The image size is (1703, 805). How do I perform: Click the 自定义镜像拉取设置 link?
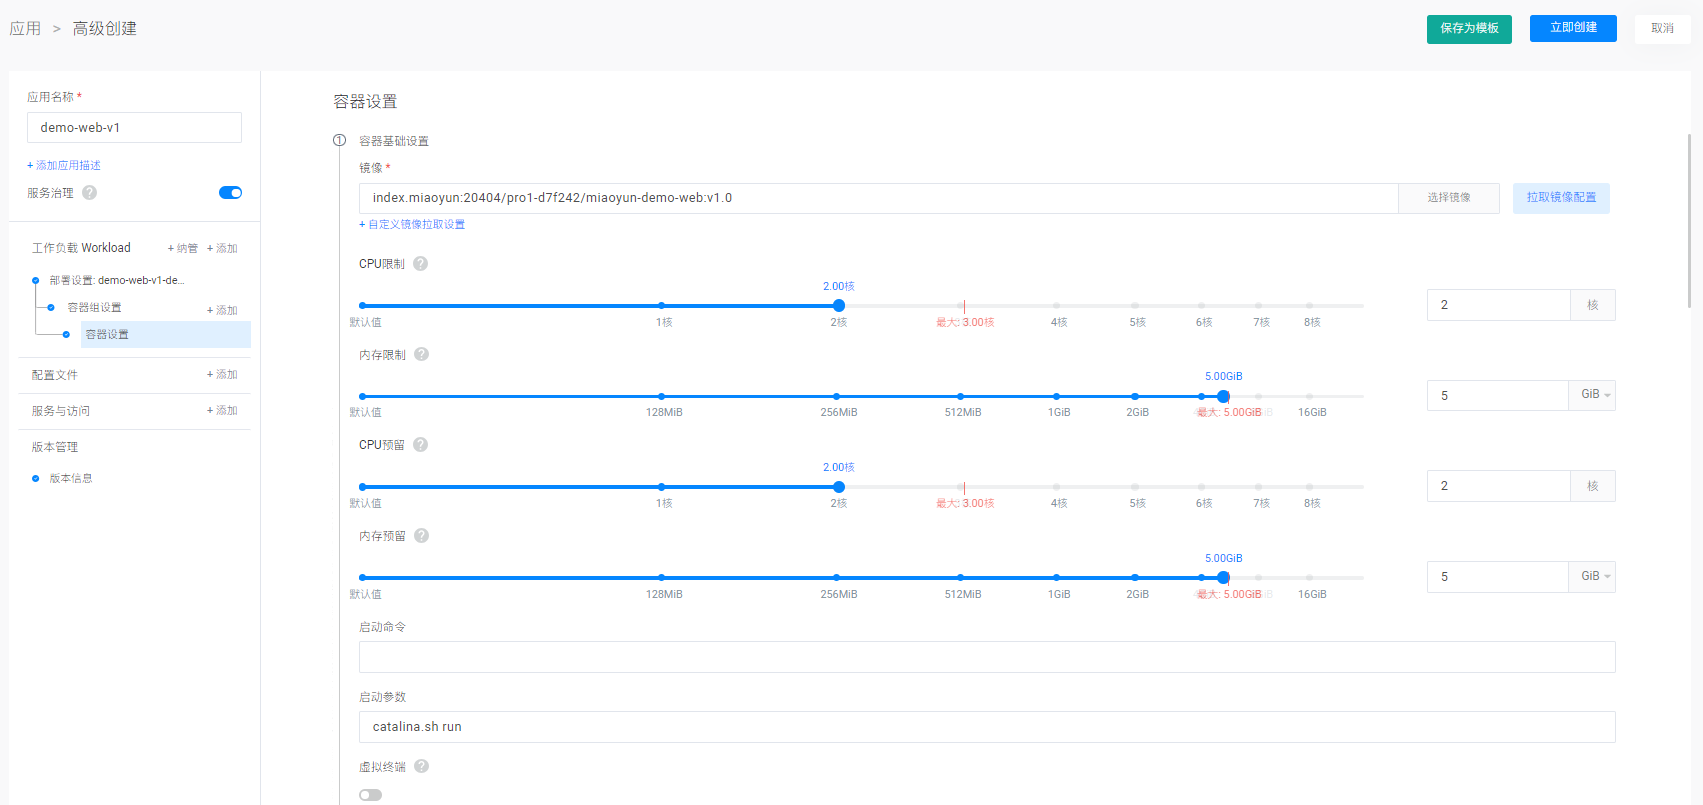pyautogui.click(x=412, y=225)
